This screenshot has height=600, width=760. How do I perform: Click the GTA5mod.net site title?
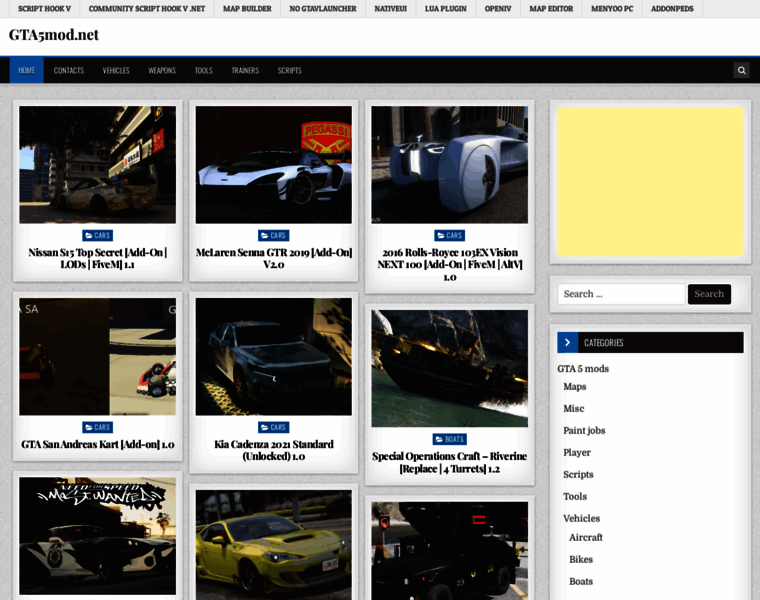(x=54, y=35)
